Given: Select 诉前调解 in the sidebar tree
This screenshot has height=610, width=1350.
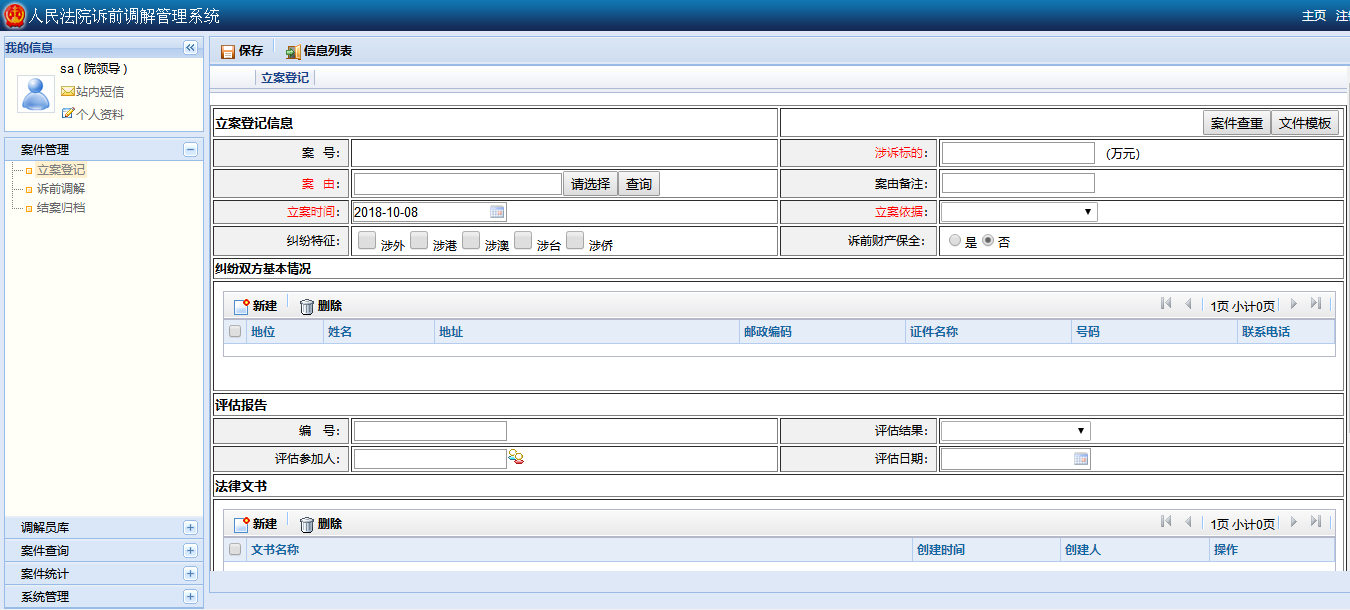Looking at the screenshot, I should (61, 189).
